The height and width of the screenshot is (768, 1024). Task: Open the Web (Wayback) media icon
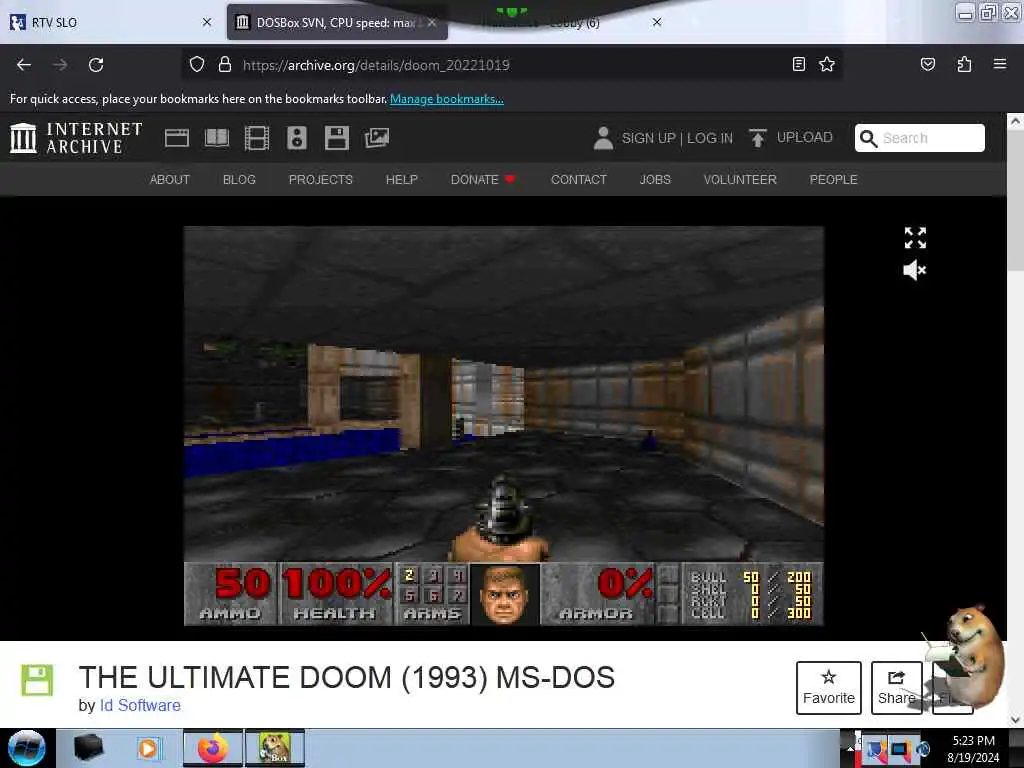tap(176, 138)
